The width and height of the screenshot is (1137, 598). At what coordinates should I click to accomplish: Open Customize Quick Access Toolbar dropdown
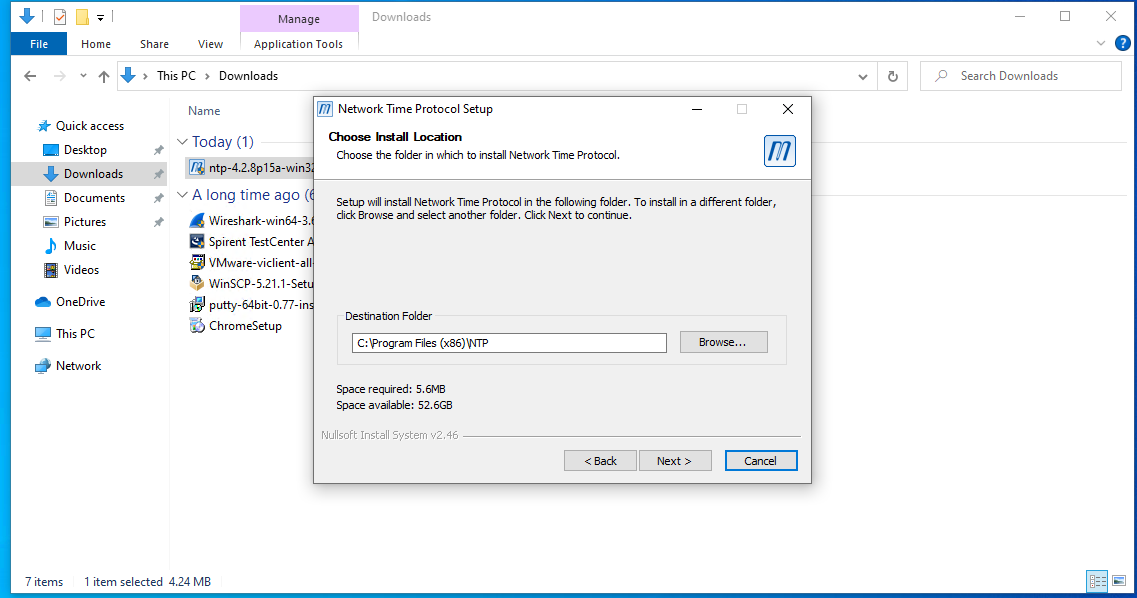[101, 17]
